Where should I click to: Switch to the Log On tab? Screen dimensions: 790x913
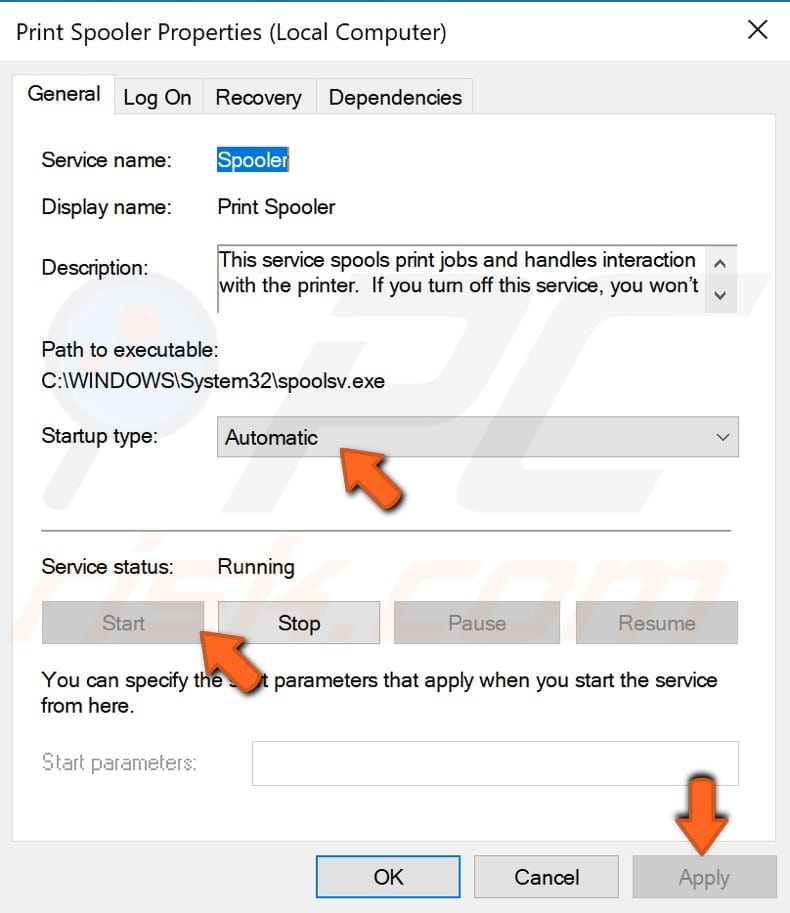tap(157, 97)
